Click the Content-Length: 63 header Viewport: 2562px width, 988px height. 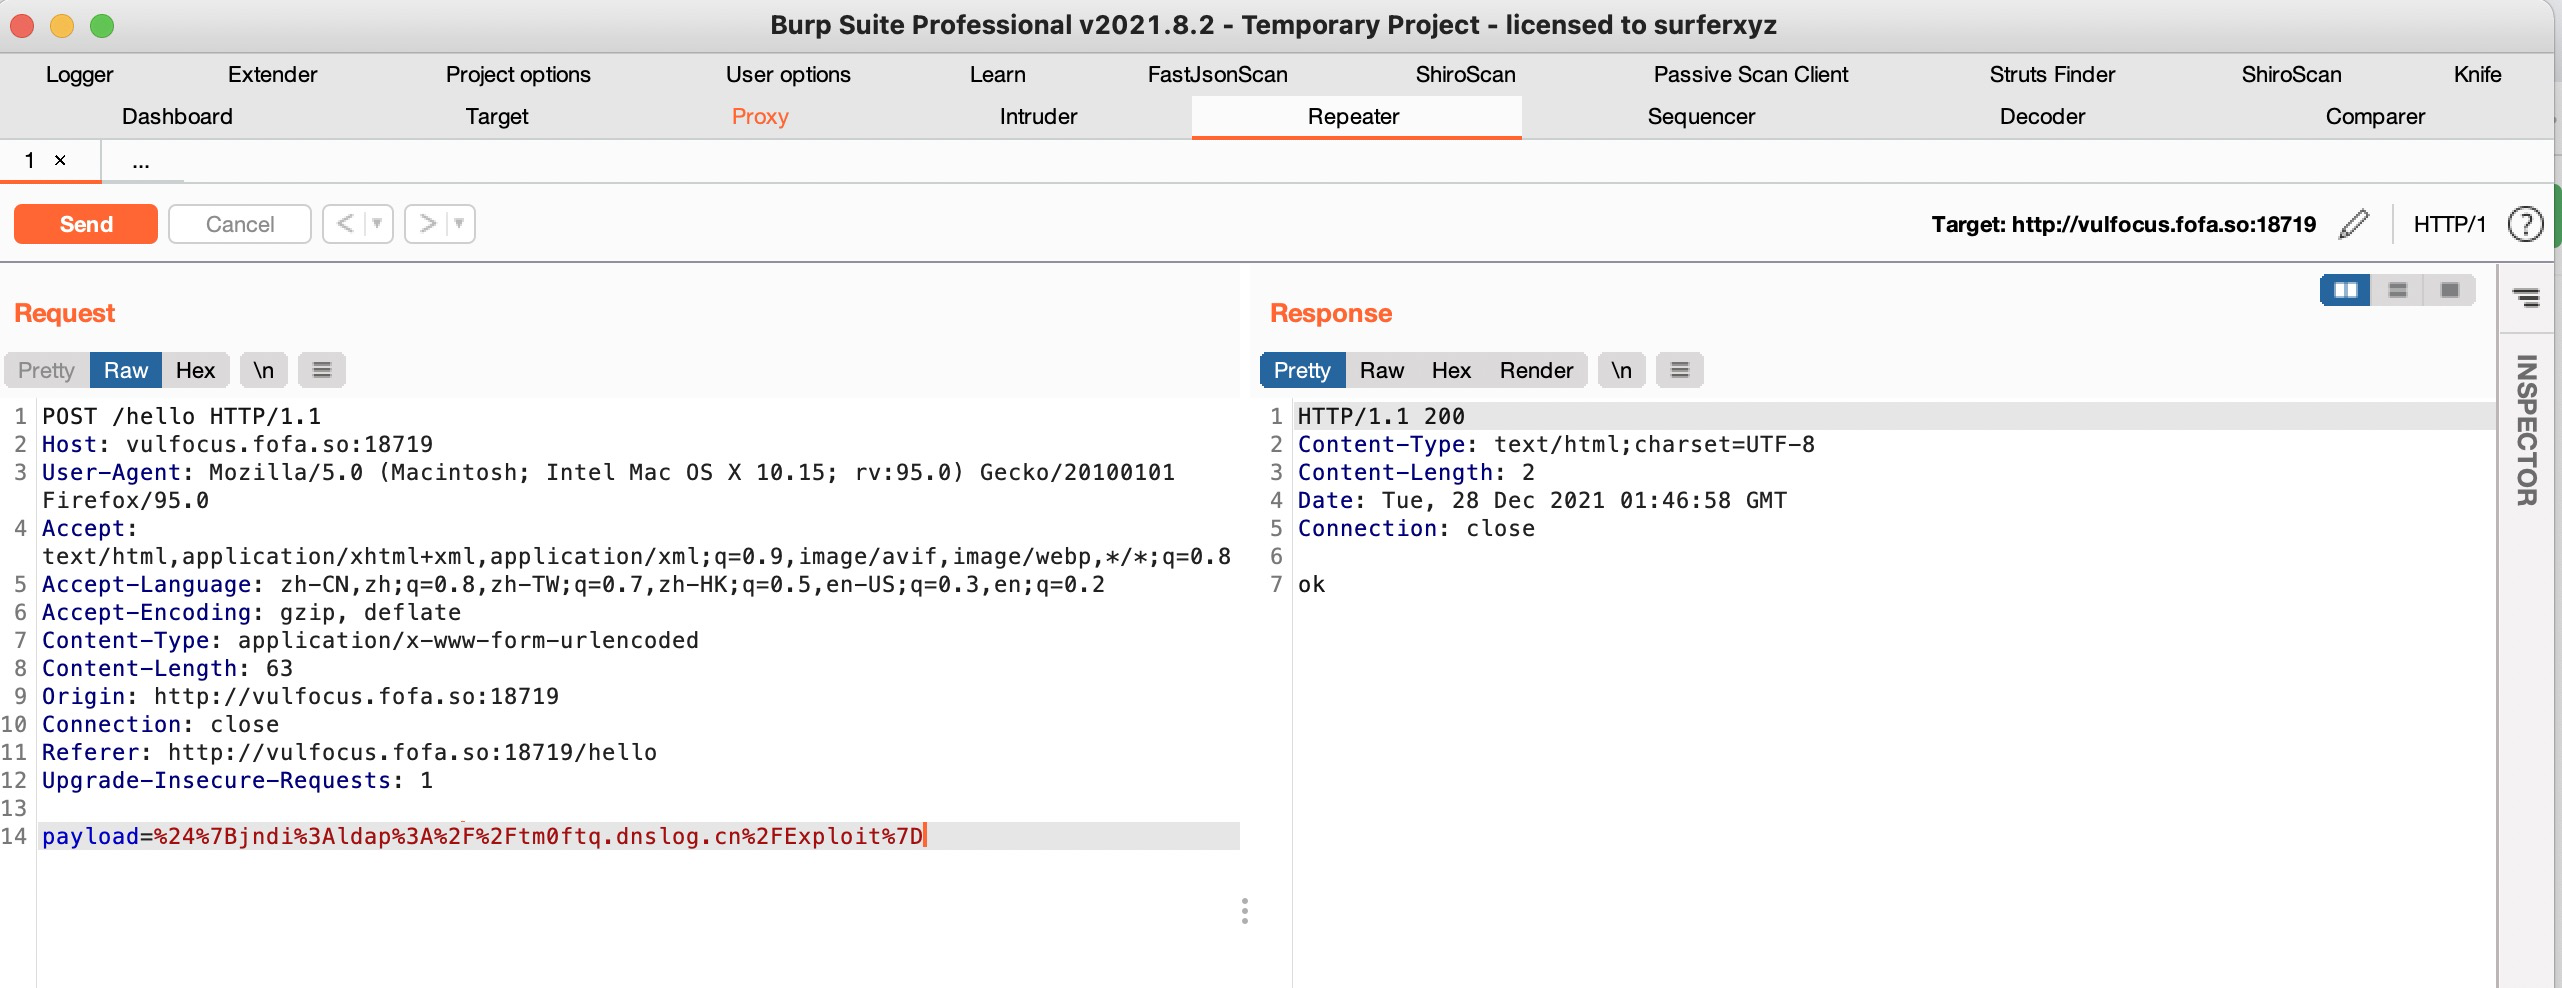point(167,668)
